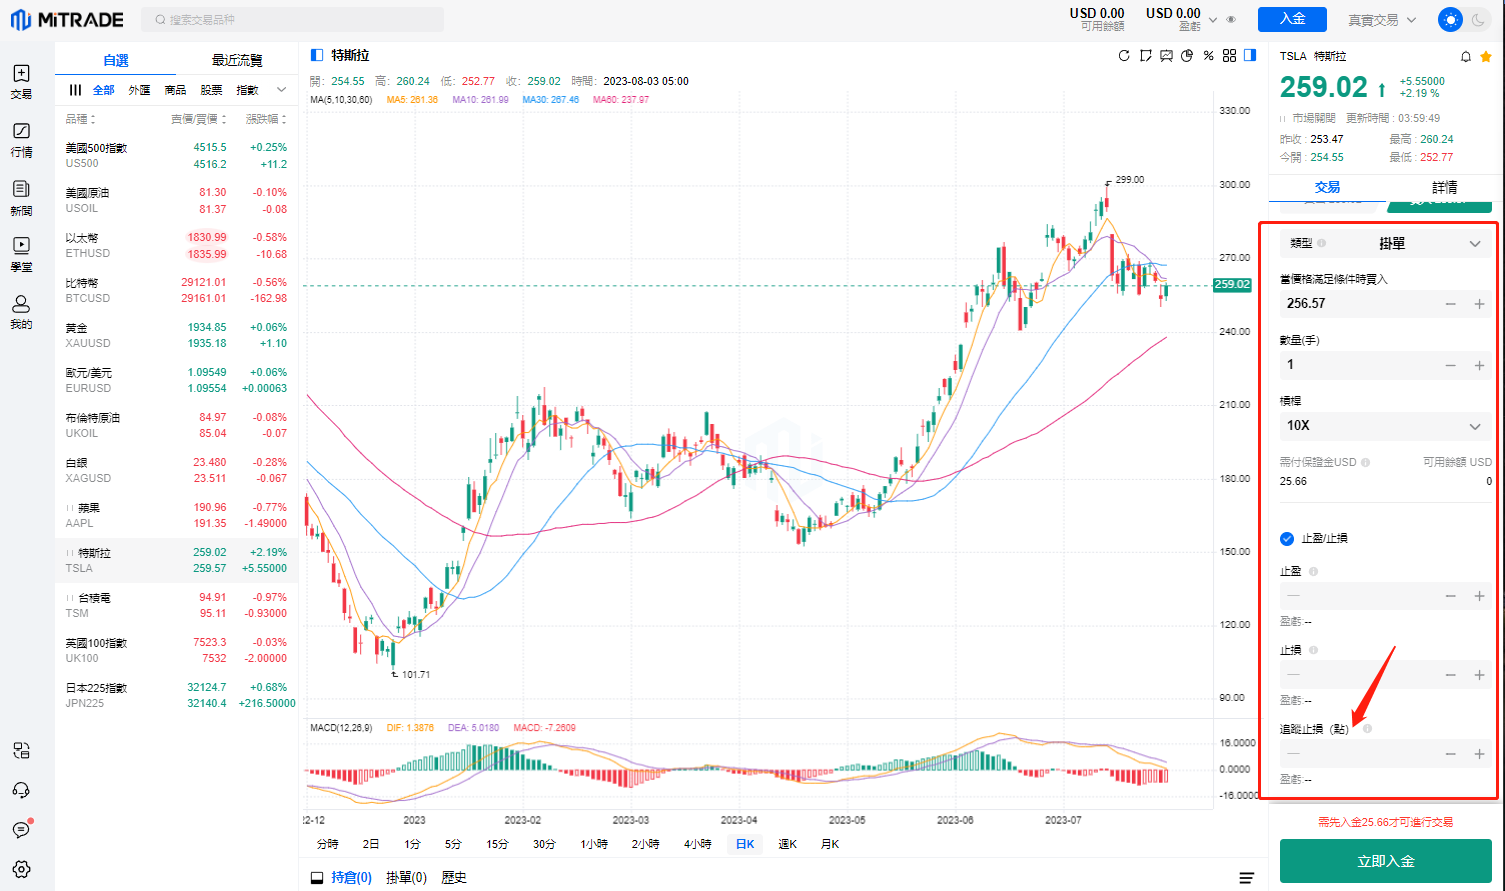Click the refresh chart icon
The height and width of the screenshot is (891, 1505).
coord(1124,56)
